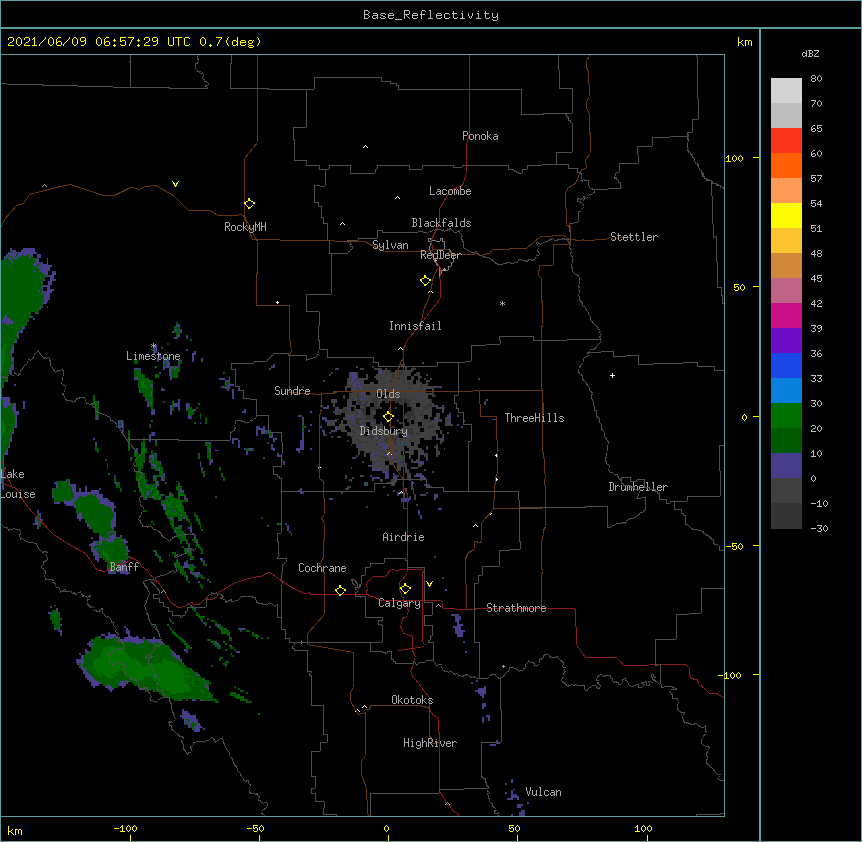The image size is (862, 842).
Task: Click the asterisk marker above Limestone label
Action: (x=154, y=346)
